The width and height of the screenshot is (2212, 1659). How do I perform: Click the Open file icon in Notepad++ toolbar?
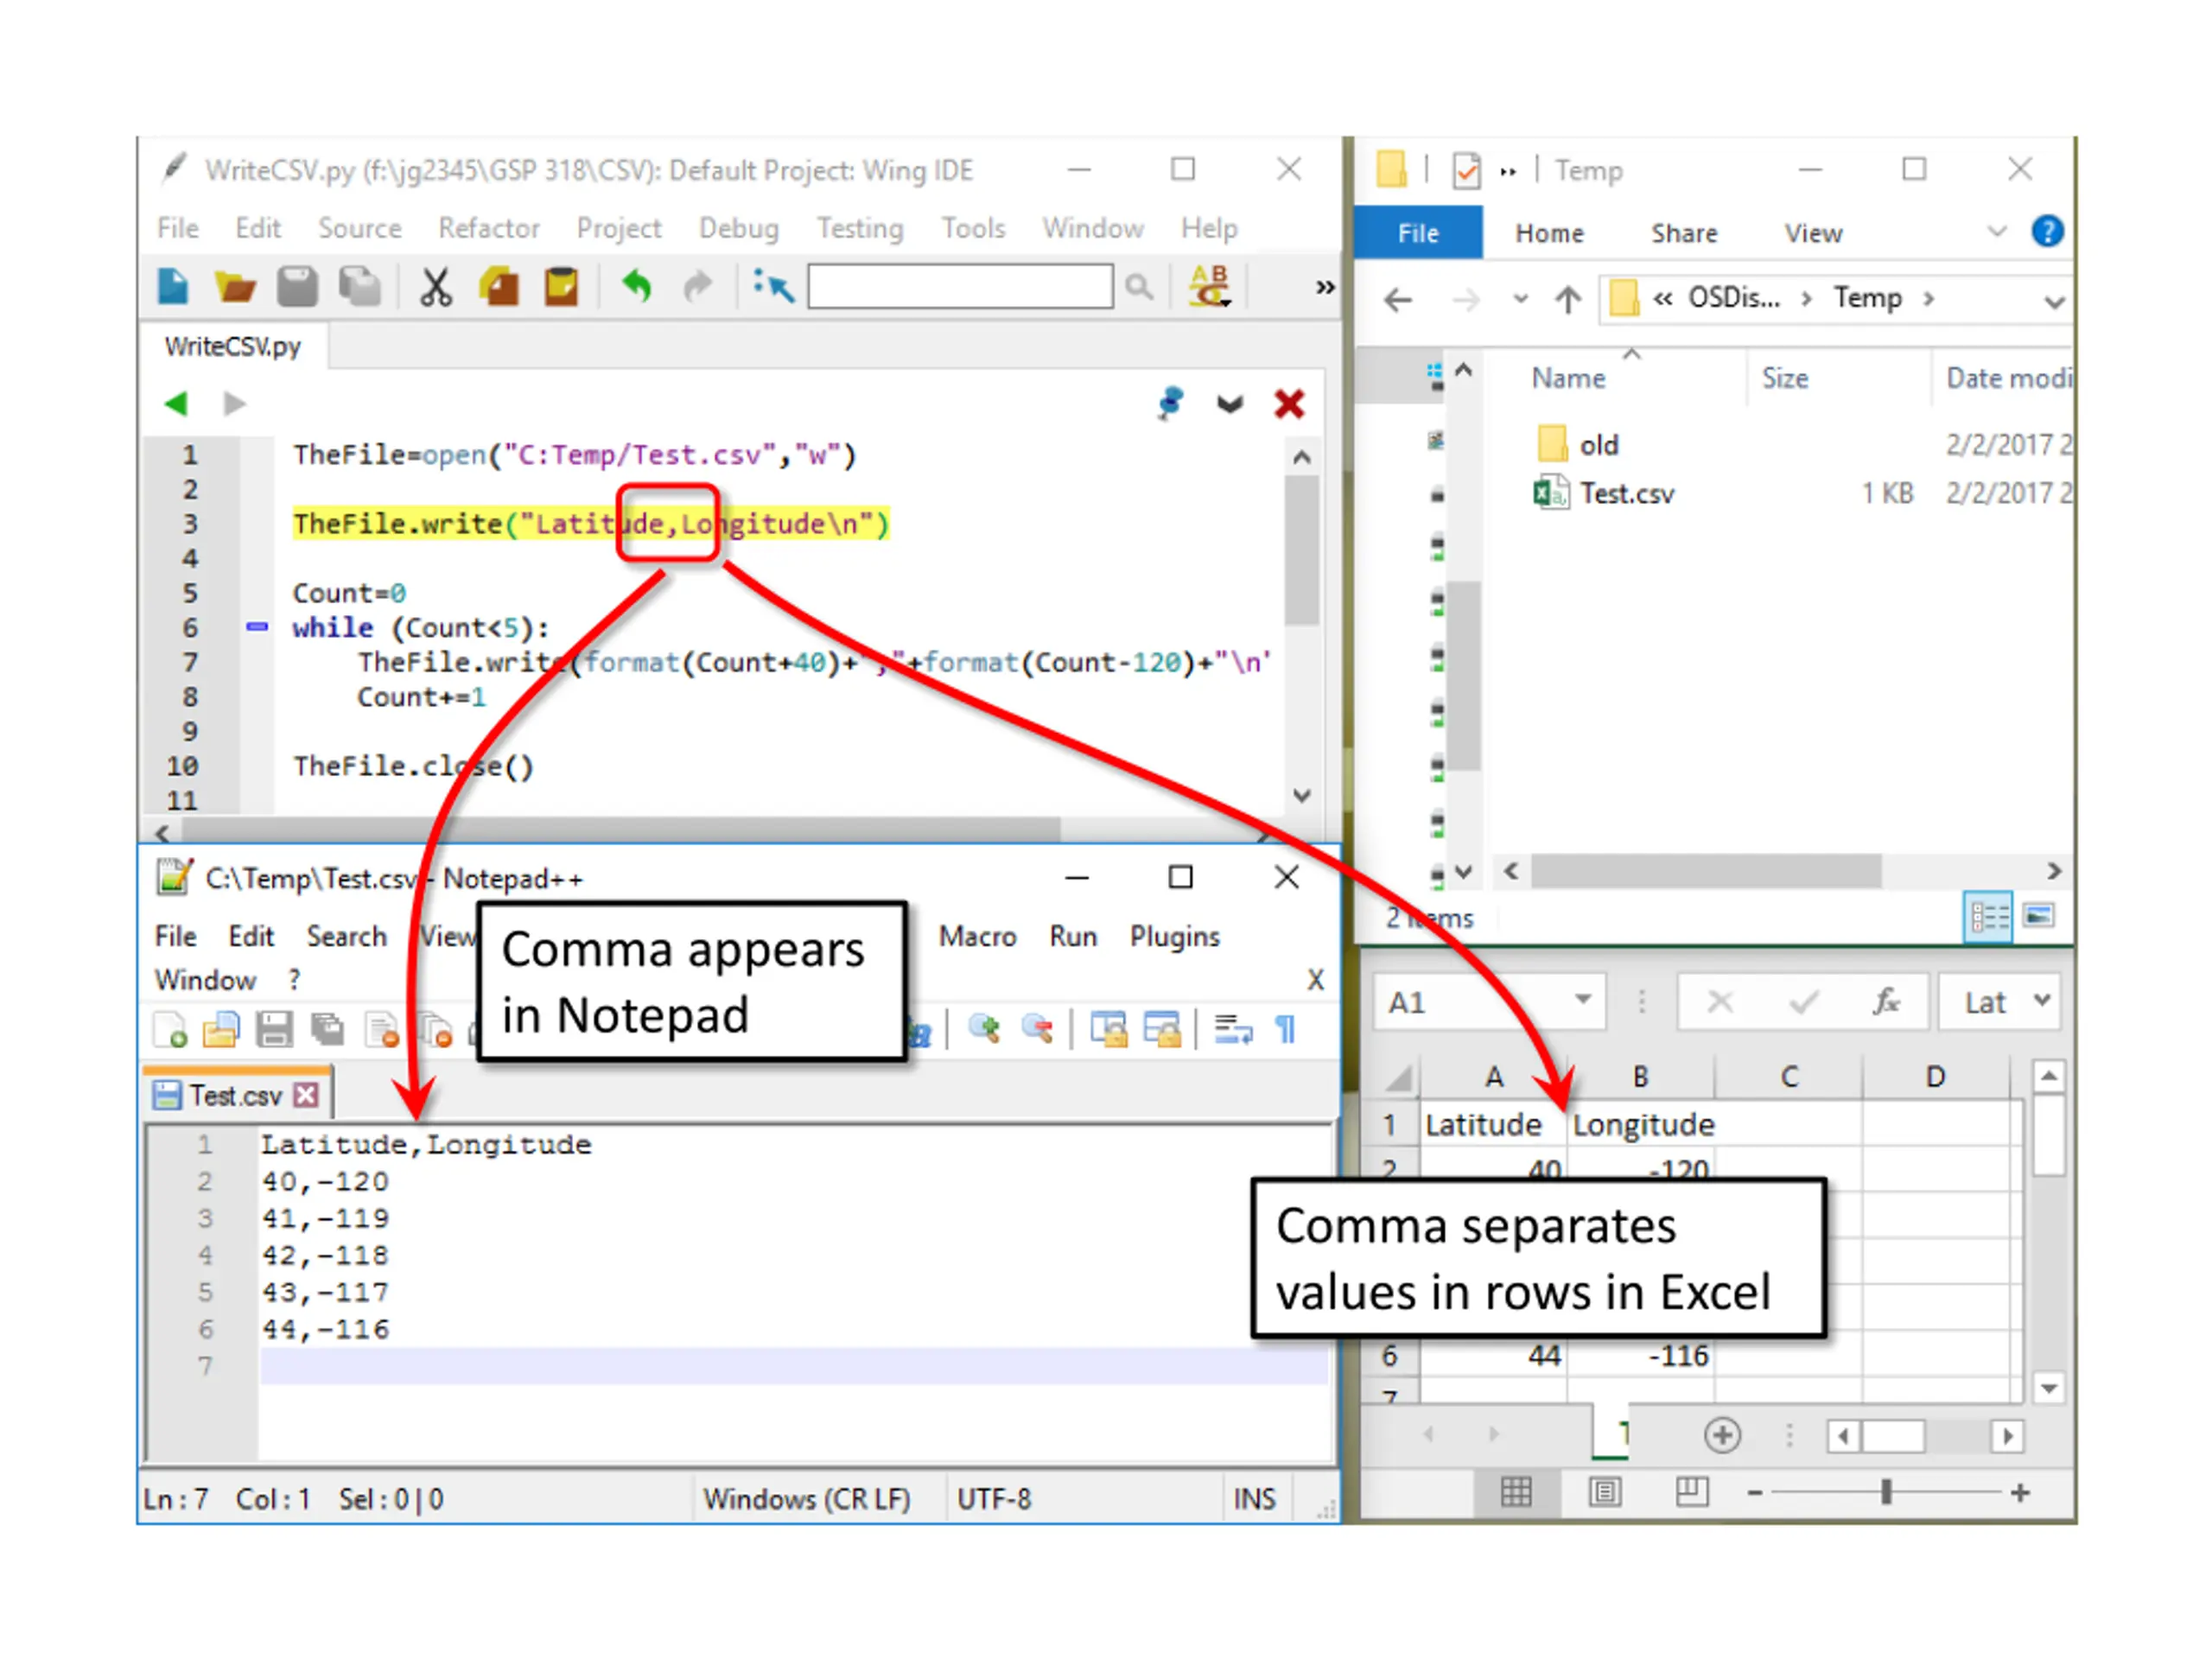(221, 1029)
